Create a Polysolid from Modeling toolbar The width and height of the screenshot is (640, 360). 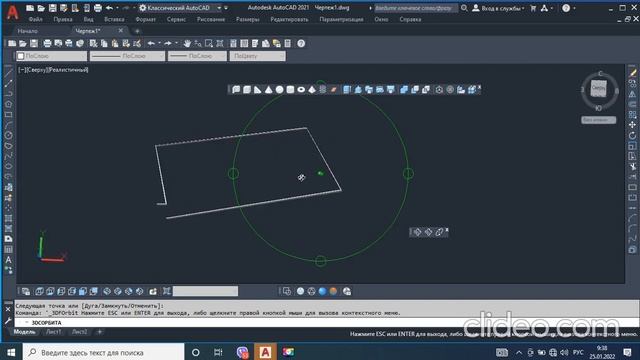click(x=236, y=89)
